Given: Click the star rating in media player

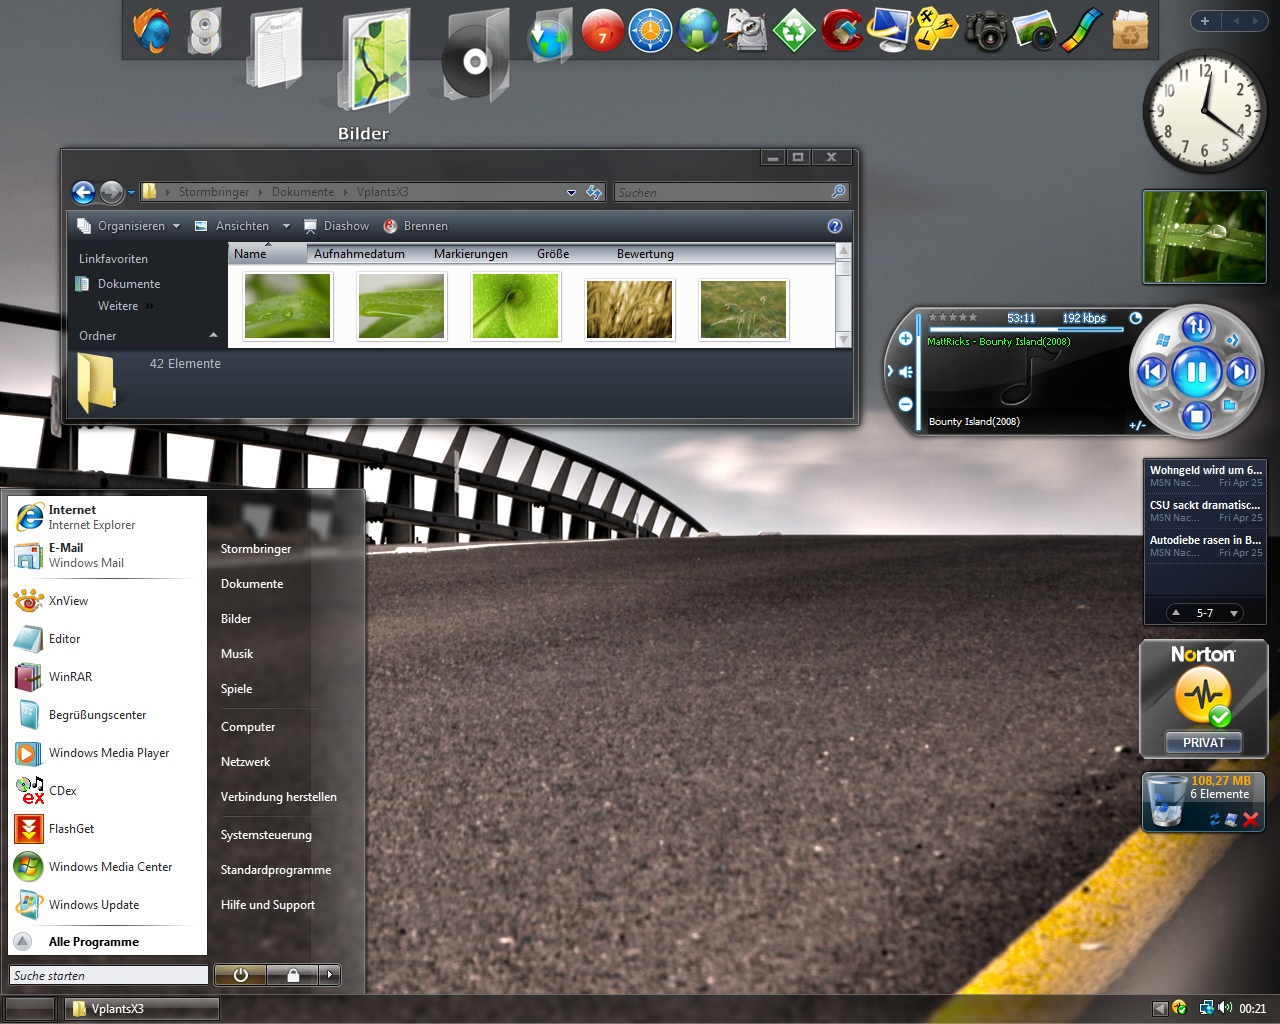Looking at the screenshot, I should coord(953,317).
